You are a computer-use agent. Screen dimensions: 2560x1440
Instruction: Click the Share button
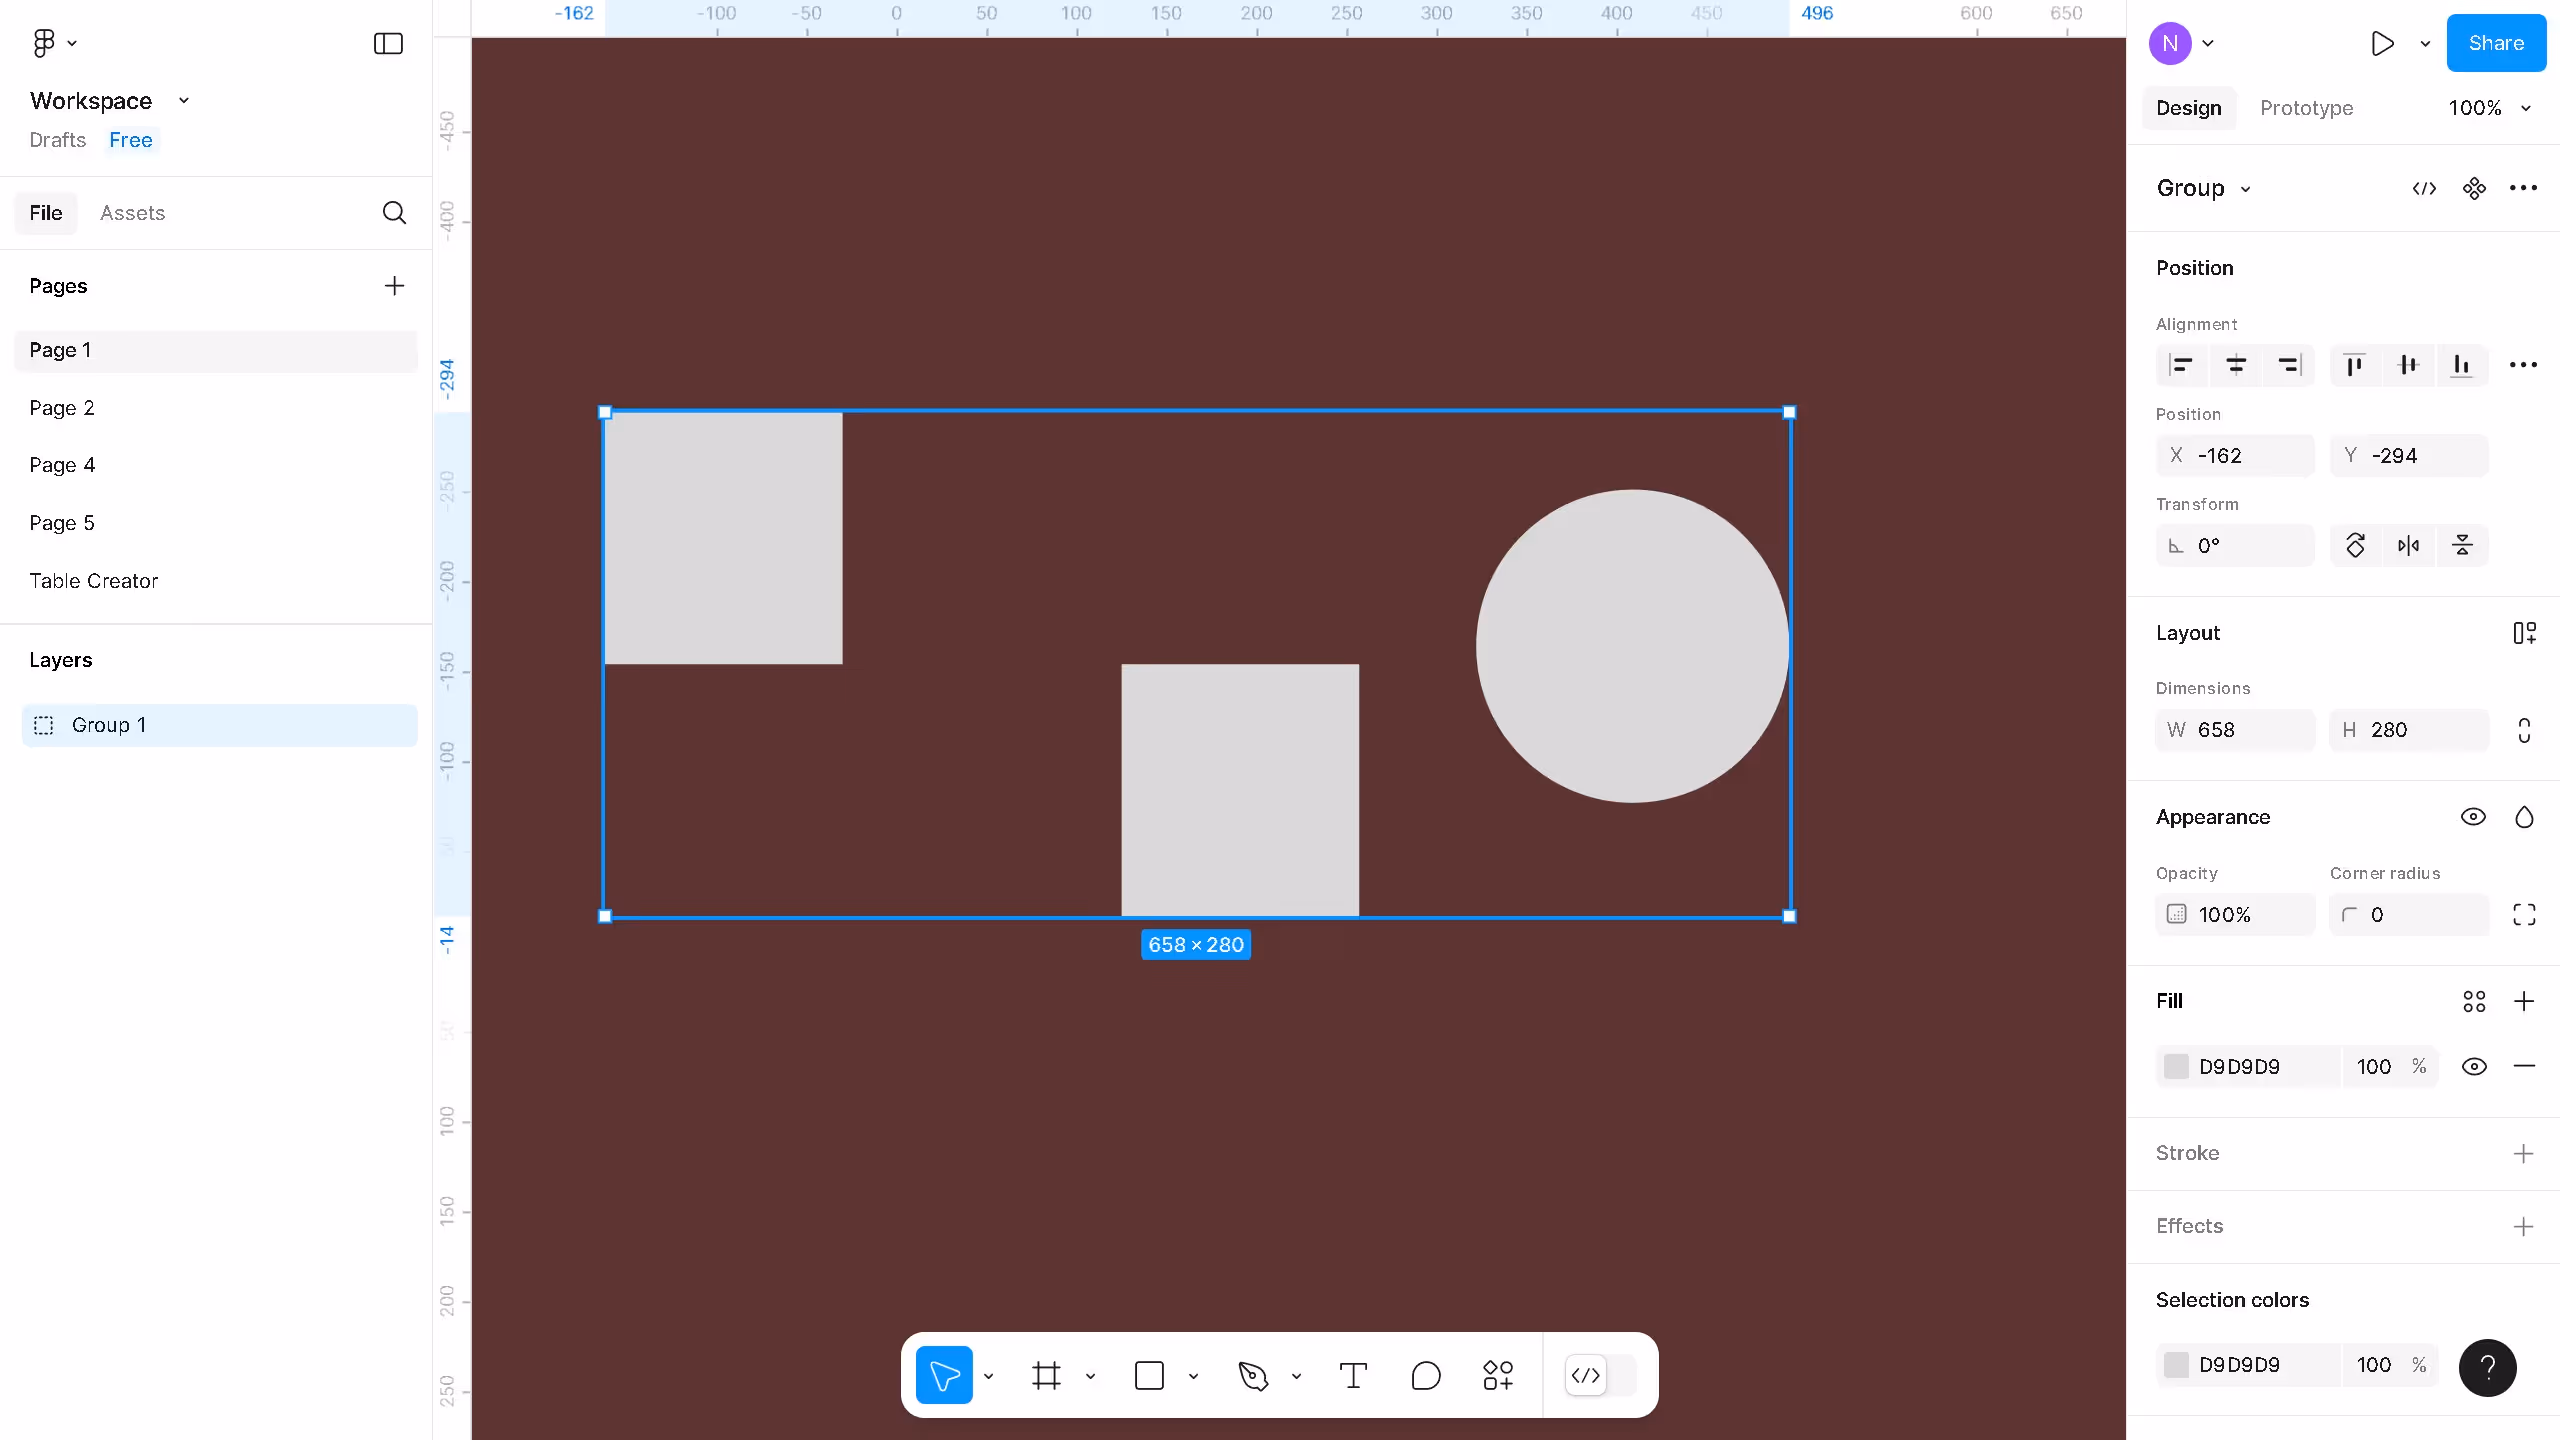click(x=2494, y=43)
